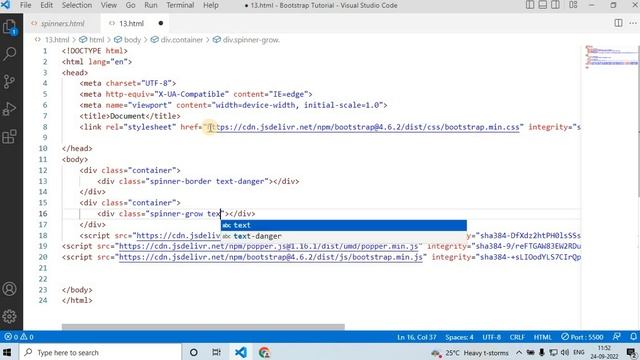Click the div.container breadcrumb
The width and height of the screenshot is (640, 360).
[x=182, y=40]
